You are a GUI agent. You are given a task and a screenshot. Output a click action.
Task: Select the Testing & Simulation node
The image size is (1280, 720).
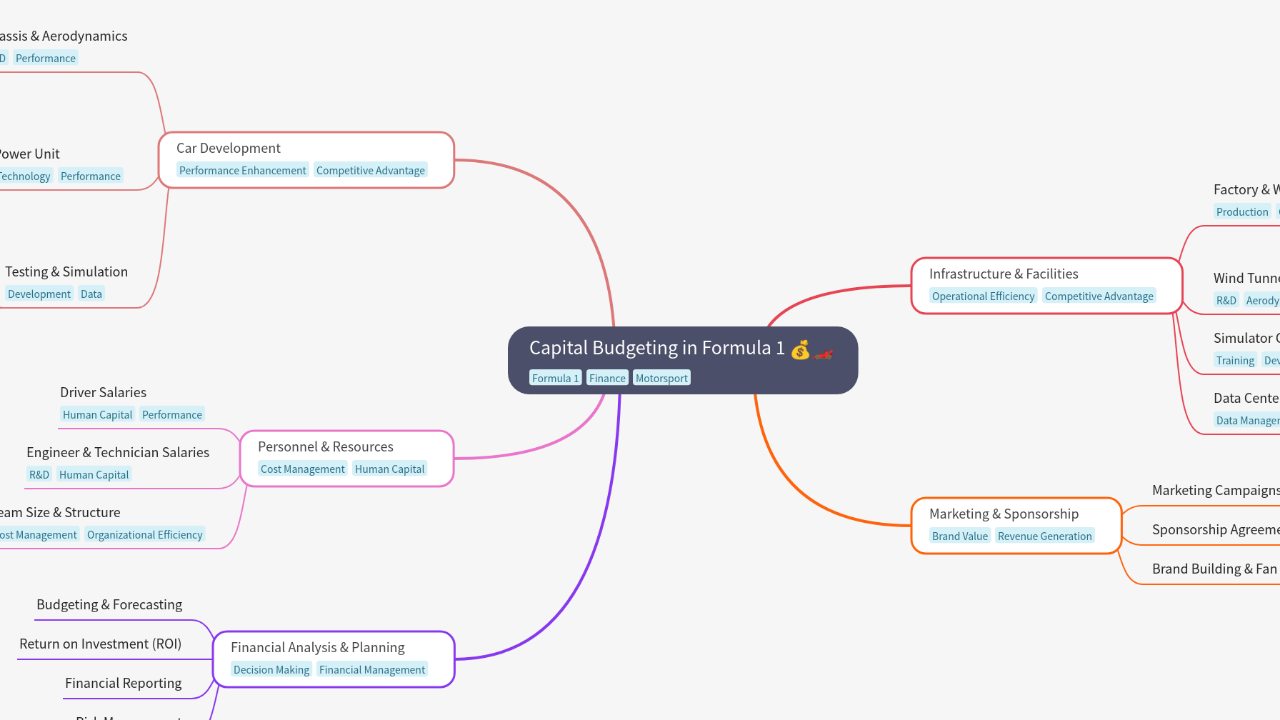pyautogui.click(x=66, y=272)
